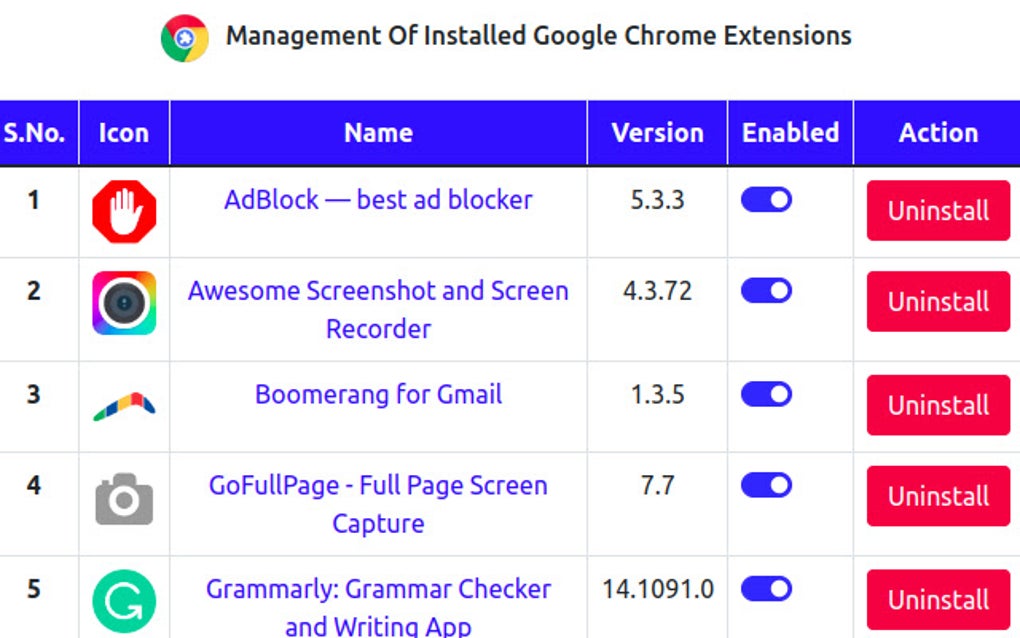This screenshot has height=638, width=1020.
Task: Disable Boomerang for Gmail
Action: click(x=766, y=394)
